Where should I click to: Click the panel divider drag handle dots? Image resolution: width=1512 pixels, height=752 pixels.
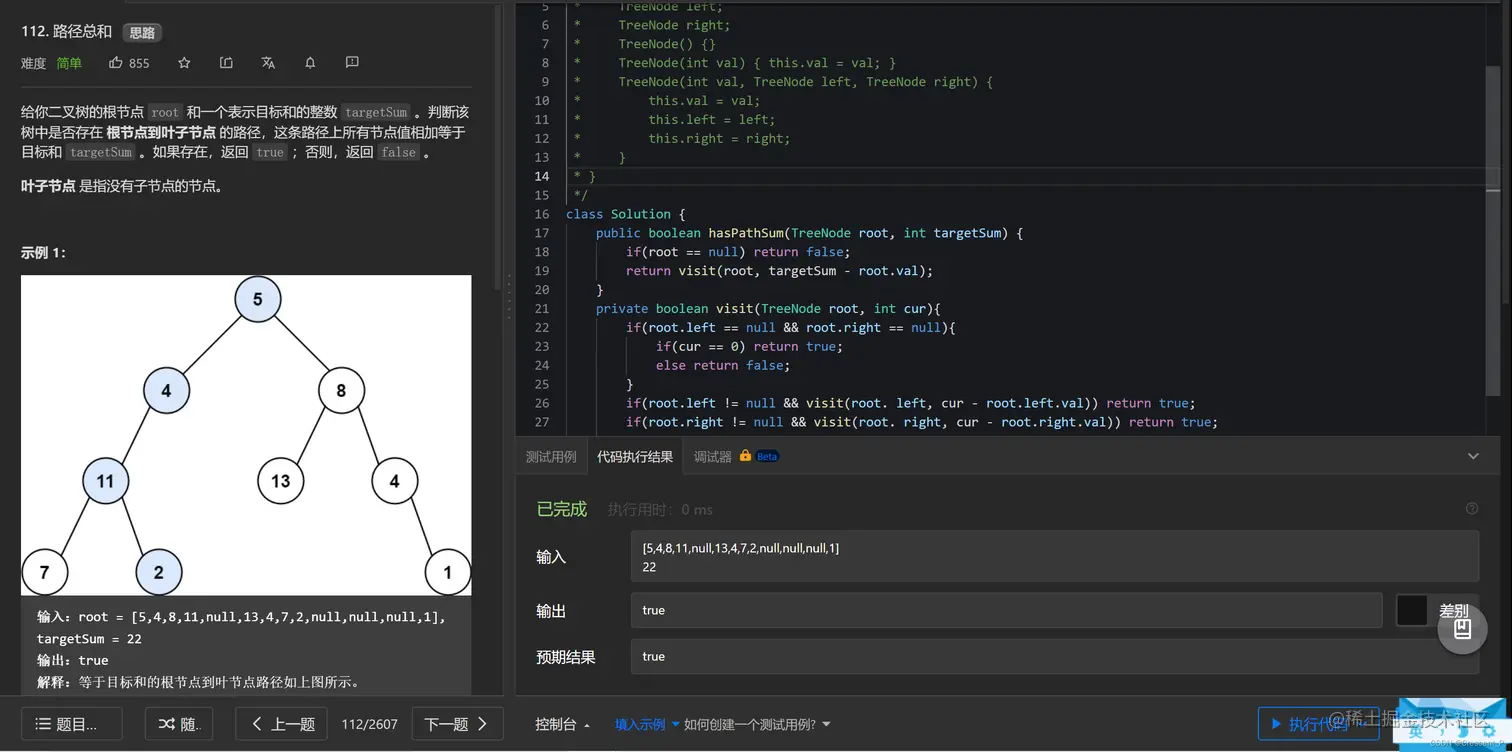(509, 297)
